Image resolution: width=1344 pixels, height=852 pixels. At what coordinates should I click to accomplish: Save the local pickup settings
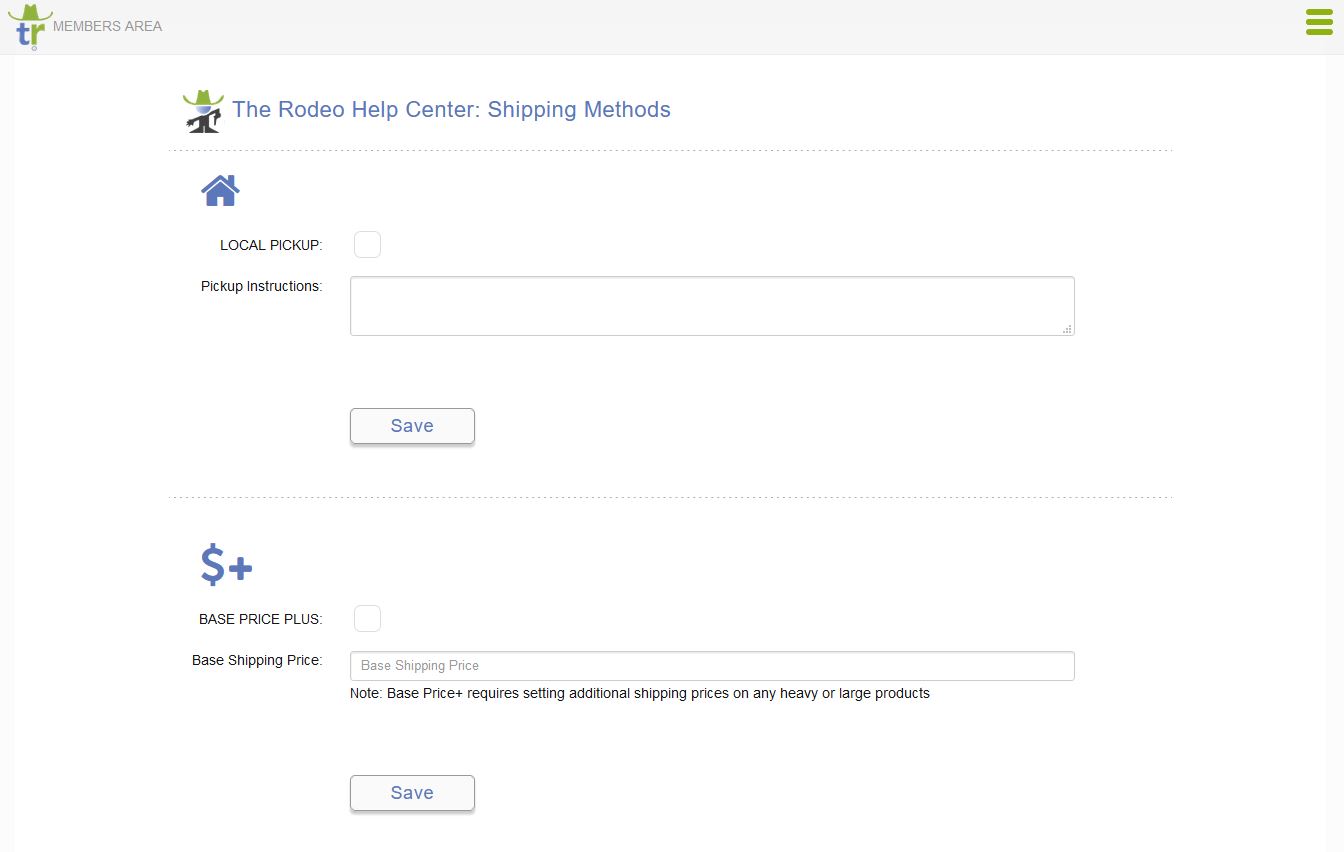412,426
